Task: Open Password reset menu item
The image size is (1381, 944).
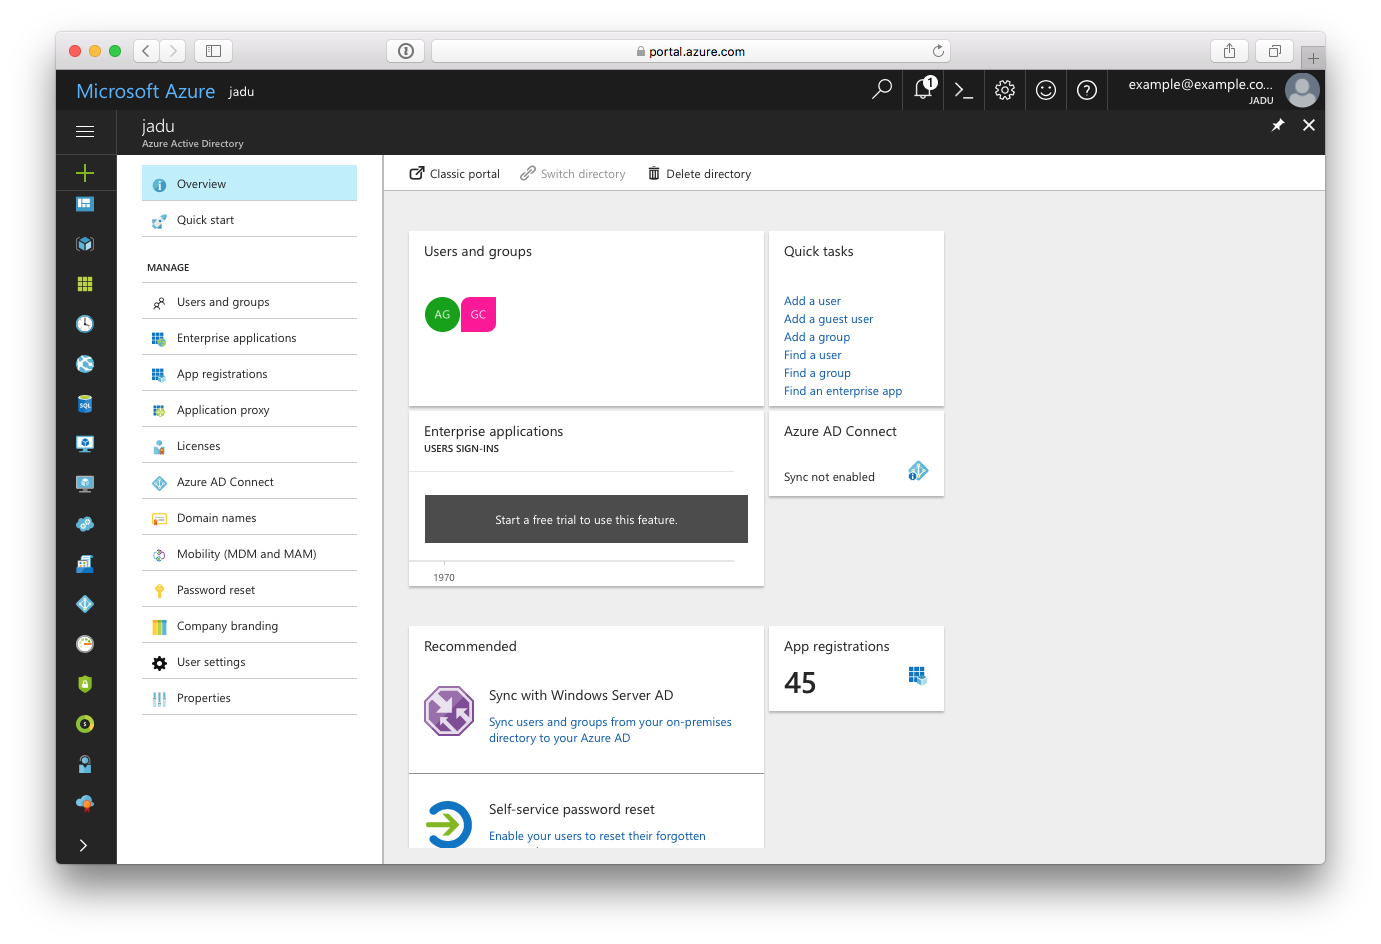Action: click(249, 590)
